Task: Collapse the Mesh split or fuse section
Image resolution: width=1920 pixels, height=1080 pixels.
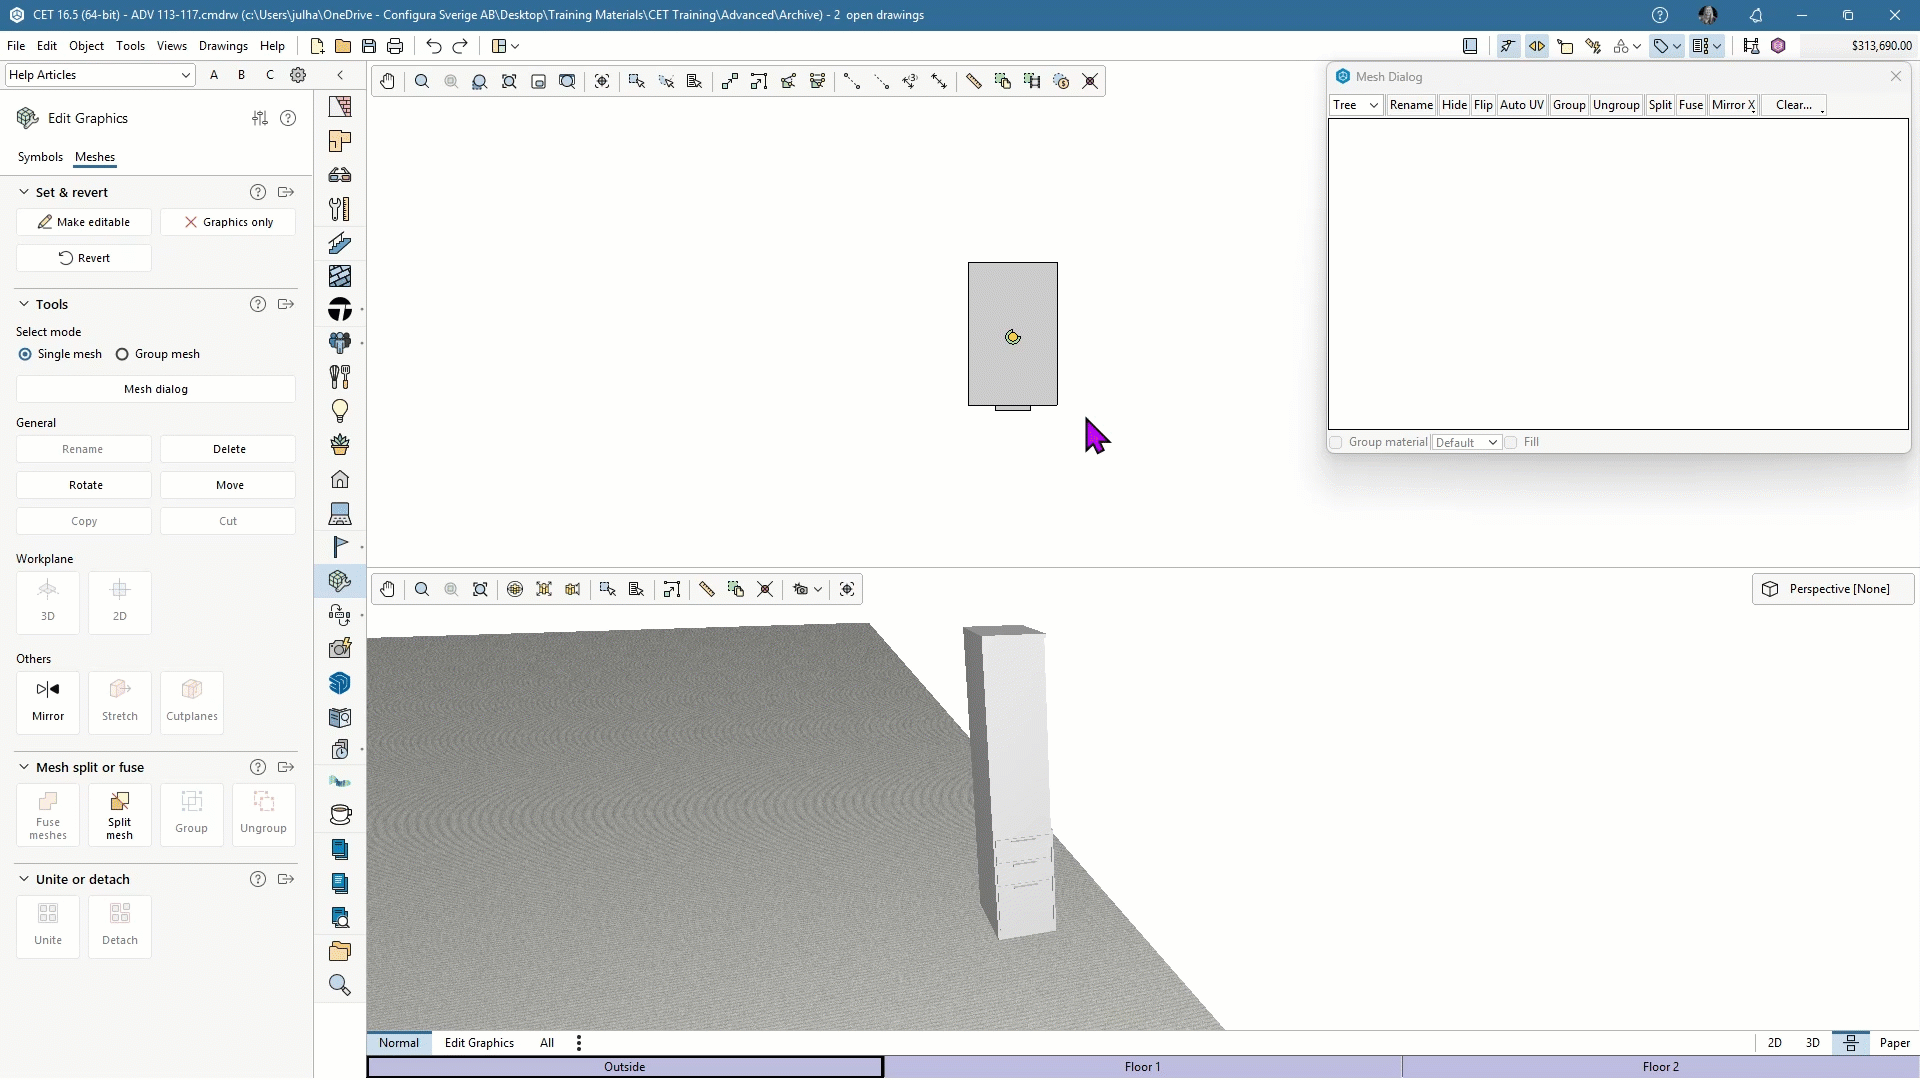Action: [24, 767]
